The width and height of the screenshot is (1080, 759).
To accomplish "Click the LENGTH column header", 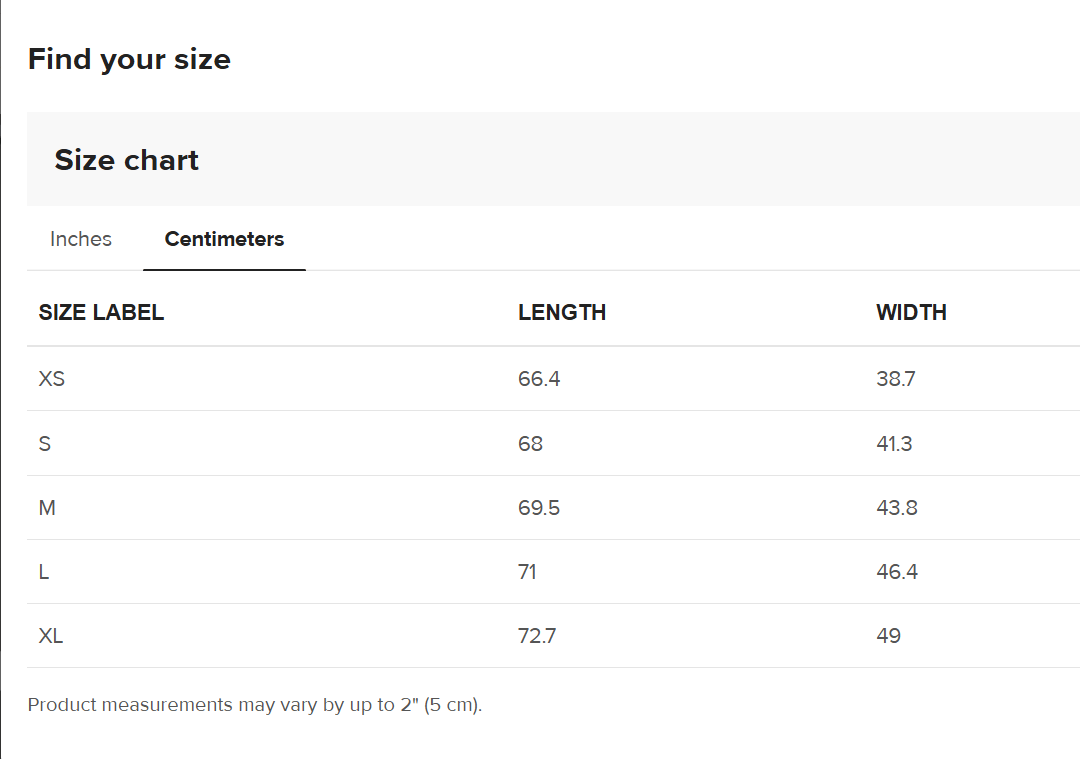I will click(x=562, y=312).
